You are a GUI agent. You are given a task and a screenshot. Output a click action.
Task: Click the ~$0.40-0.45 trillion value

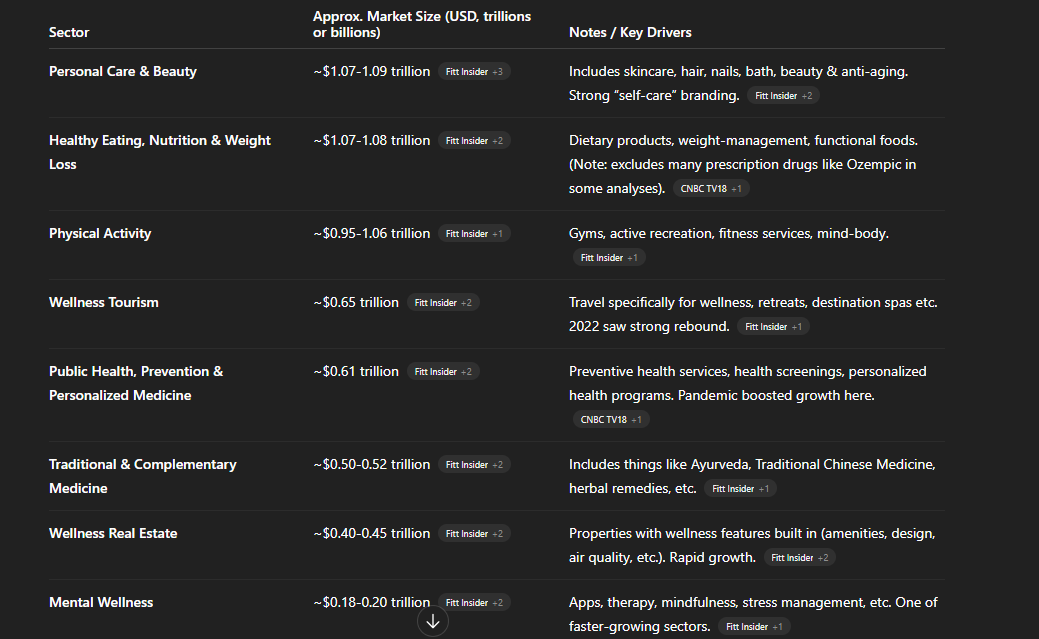pos(372,533)
